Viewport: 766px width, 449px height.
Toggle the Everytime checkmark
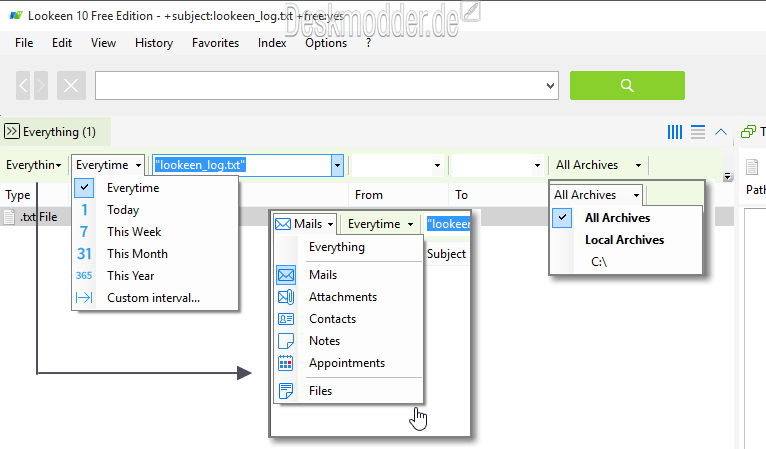click(84, 188)
